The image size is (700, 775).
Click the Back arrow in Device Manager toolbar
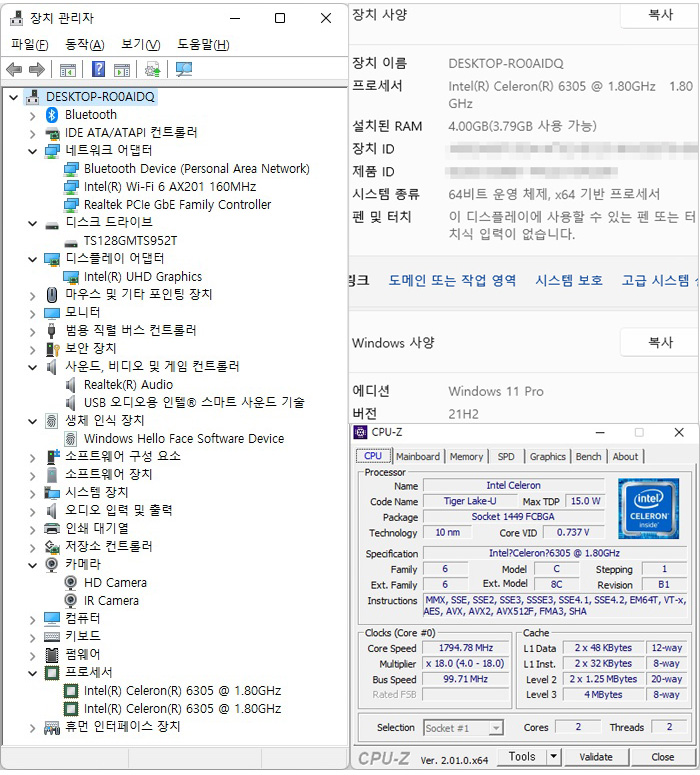click(14, 70)
